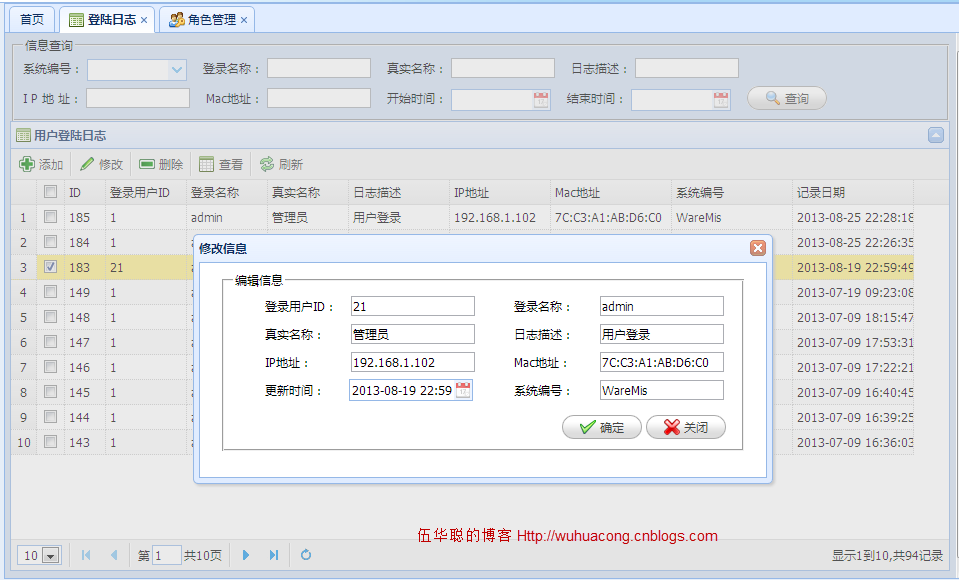Jump to last page in pager

click(274, 555)
